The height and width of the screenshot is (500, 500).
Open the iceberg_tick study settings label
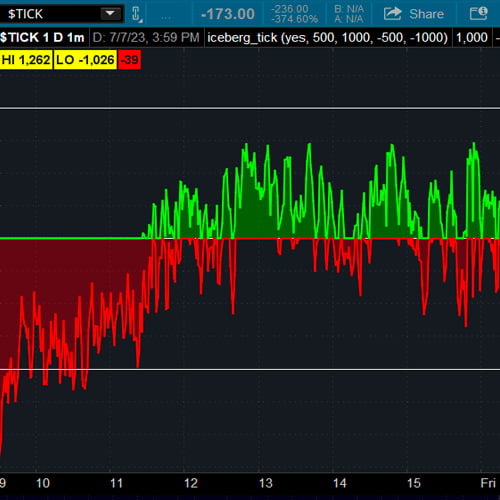pos(327,37)
